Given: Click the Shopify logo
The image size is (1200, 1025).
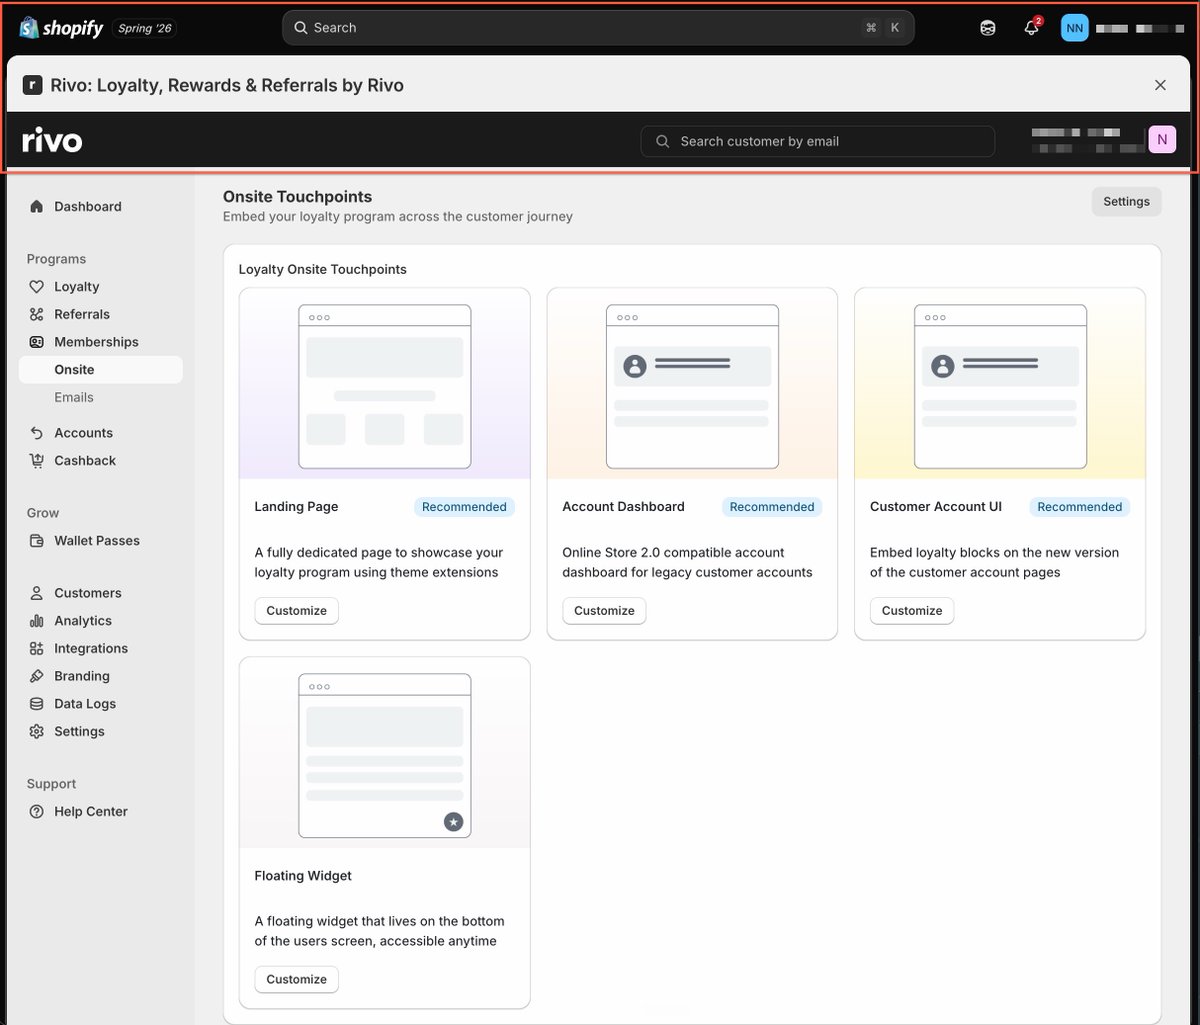Looking at the screenshot, I should [x=62, y=27].
